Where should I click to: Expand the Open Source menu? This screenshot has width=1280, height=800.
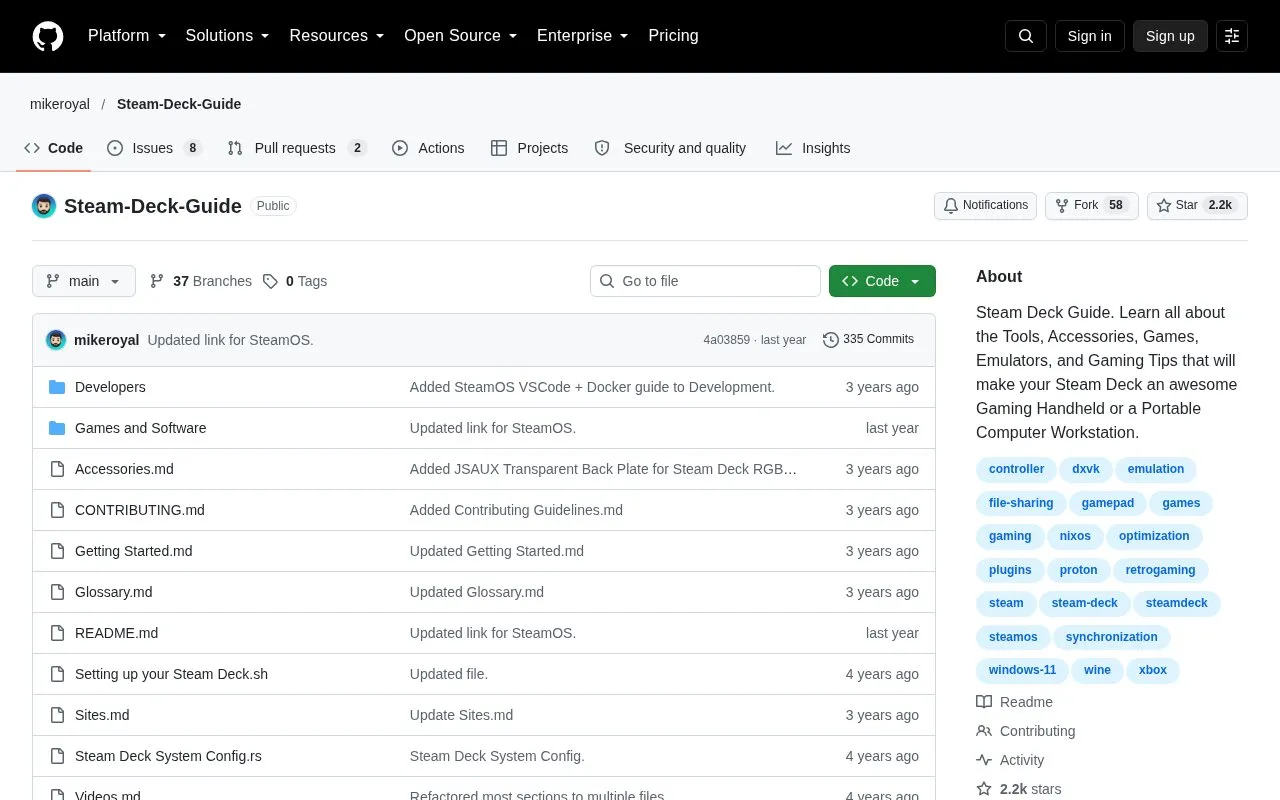(461, 36)
